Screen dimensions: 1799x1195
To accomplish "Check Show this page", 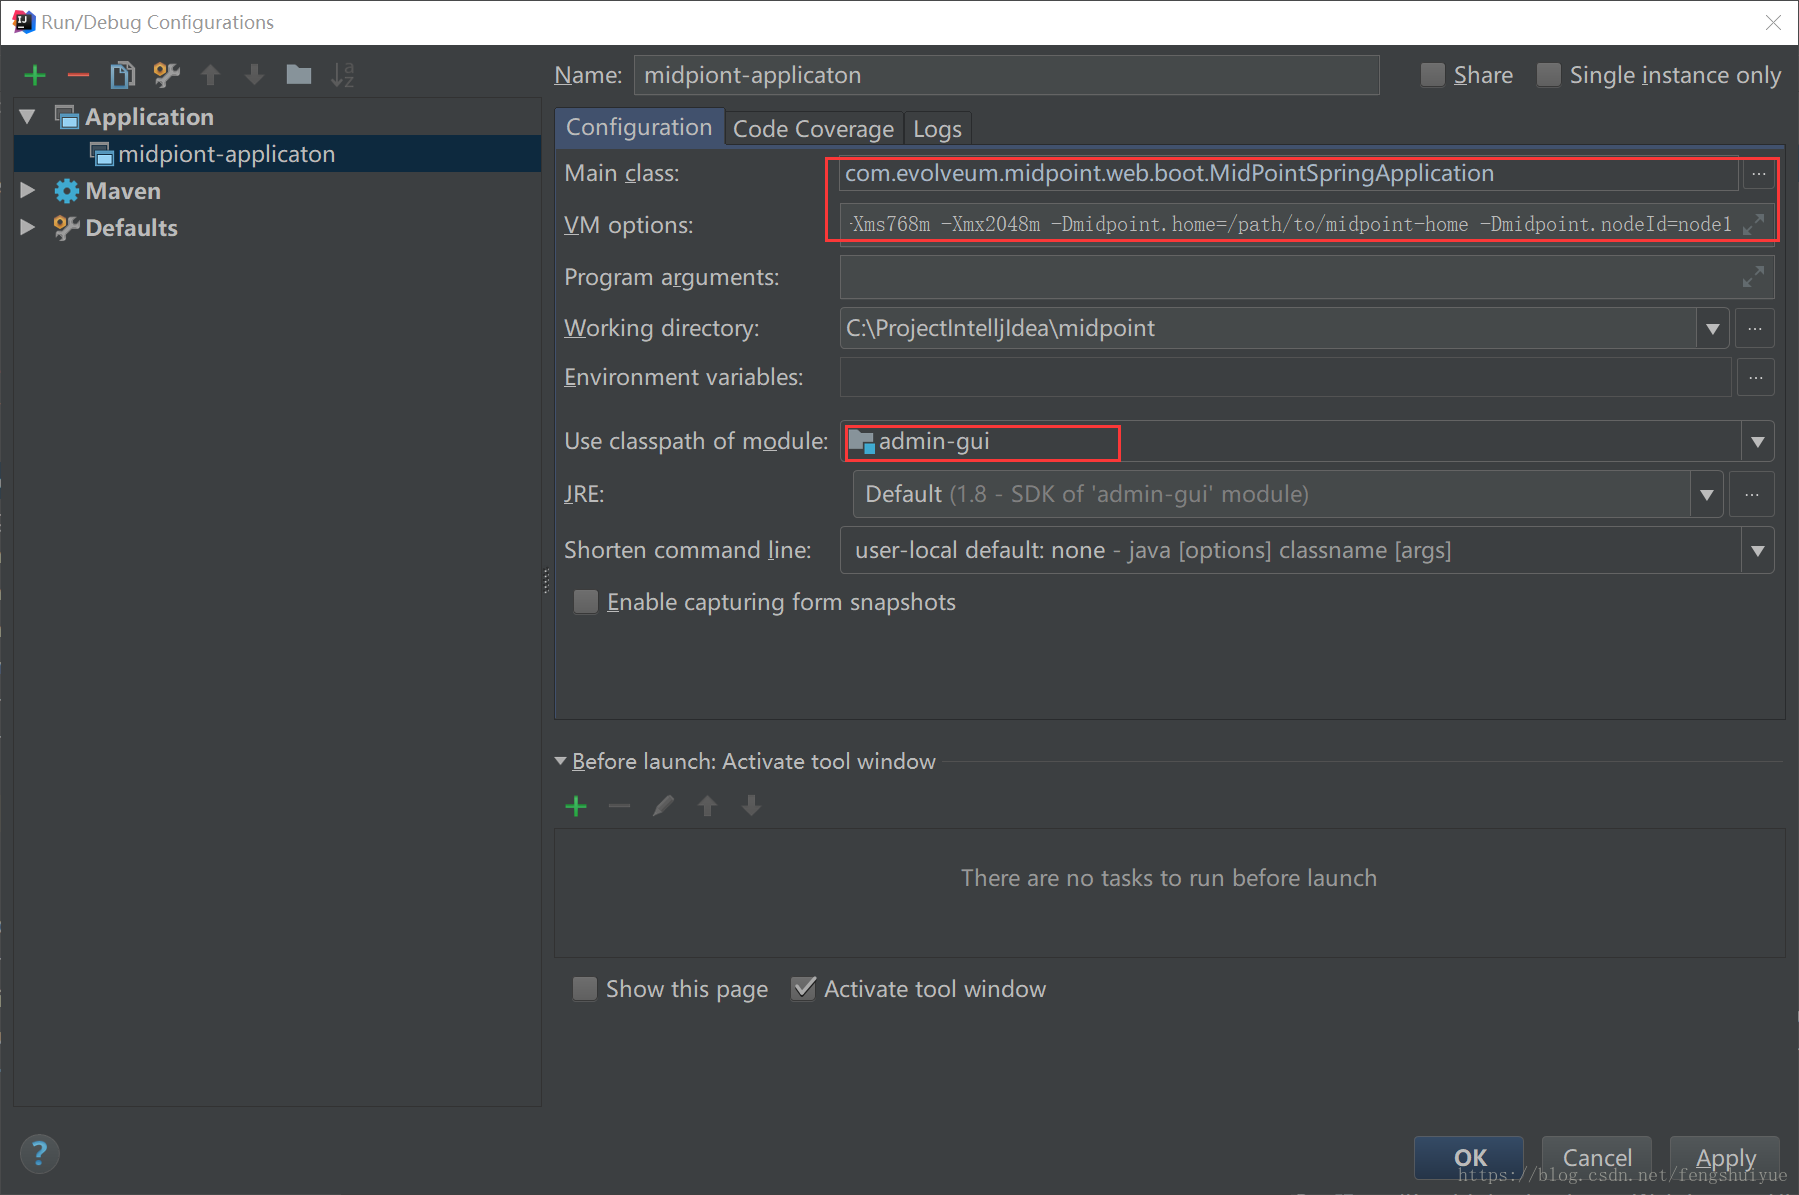I will (x=585, y=989).
